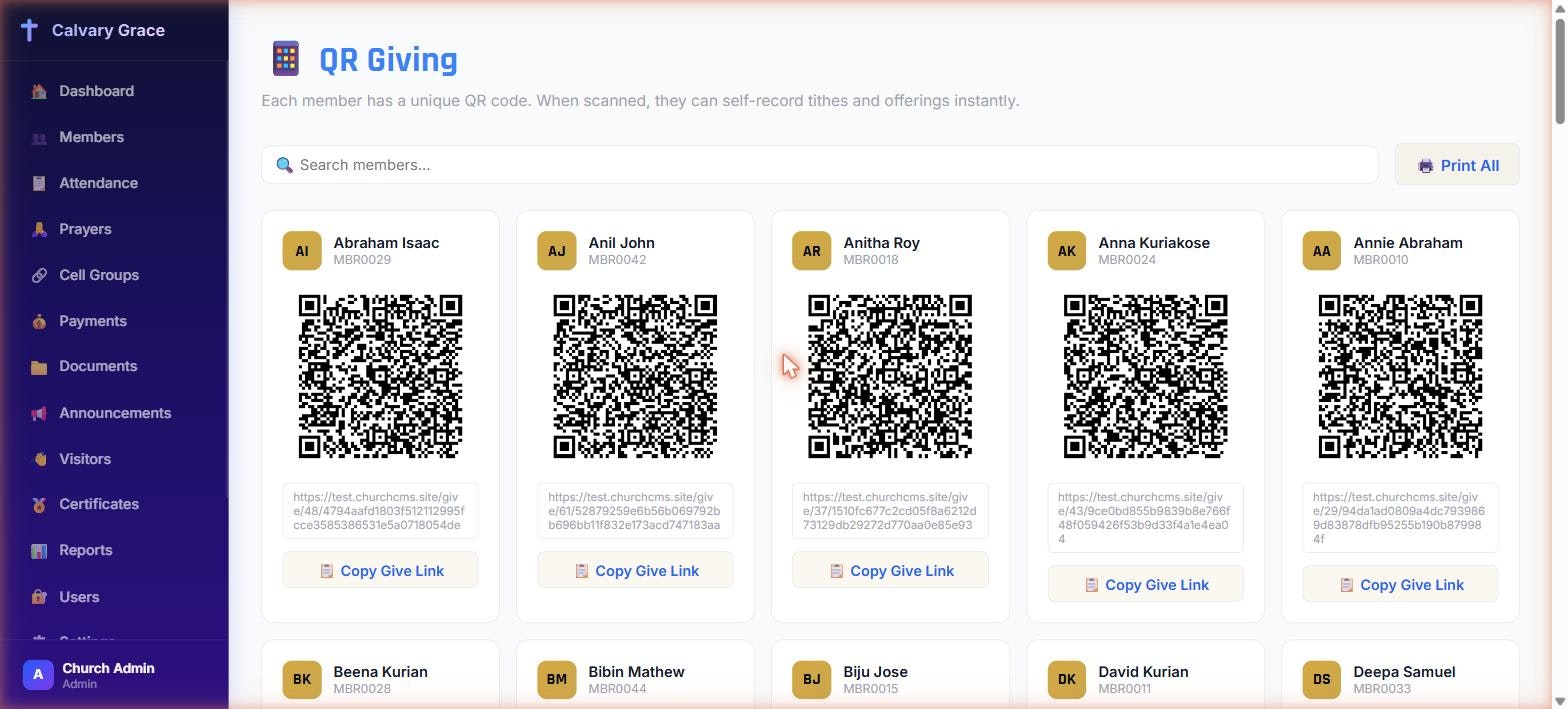Click the Dashboard house icon in sidebar
The height and width of the screenshot is (709, 1568).
39,92
